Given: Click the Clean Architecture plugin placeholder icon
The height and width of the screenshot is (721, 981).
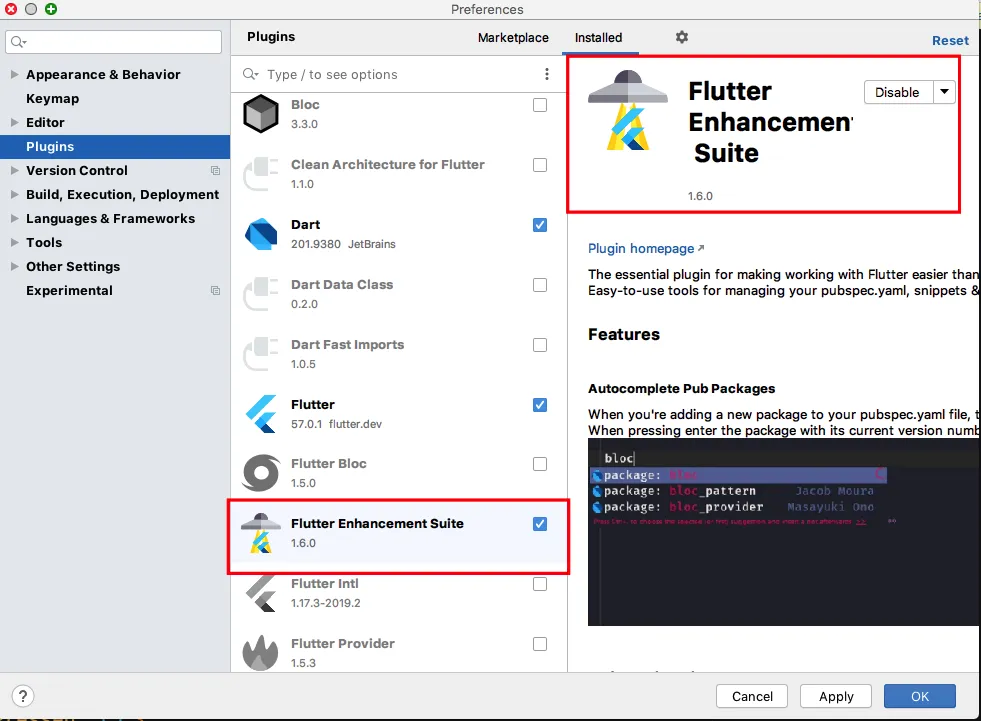Looking at the screenshot, I should (261, 173).
